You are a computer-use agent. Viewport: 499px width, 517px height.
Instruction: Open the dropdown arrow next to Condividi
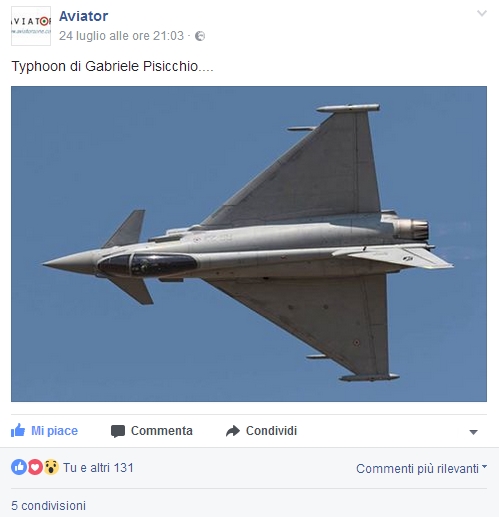pos(473,432)
